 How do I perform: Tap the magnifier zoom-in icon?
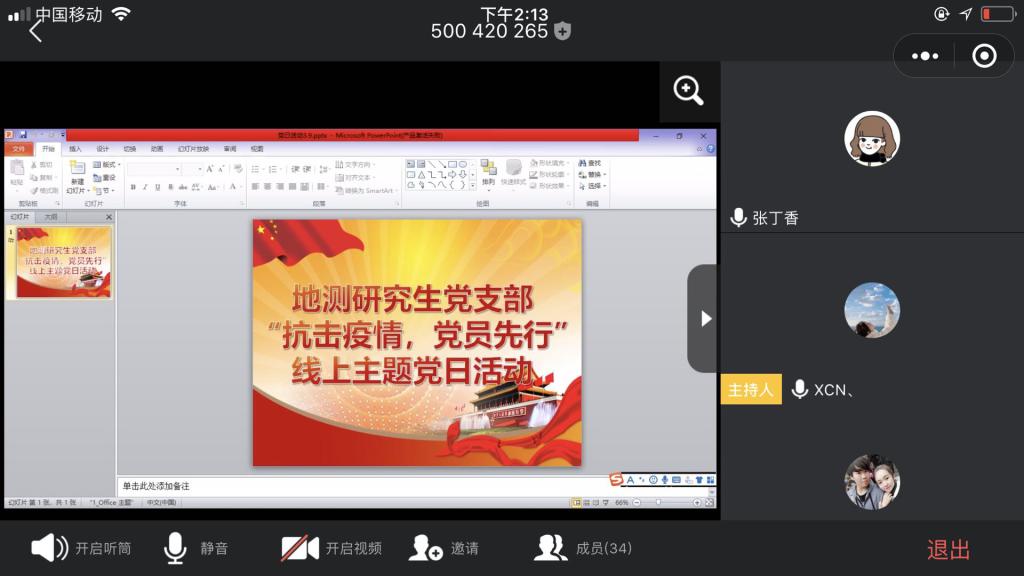tap(689, 92)
